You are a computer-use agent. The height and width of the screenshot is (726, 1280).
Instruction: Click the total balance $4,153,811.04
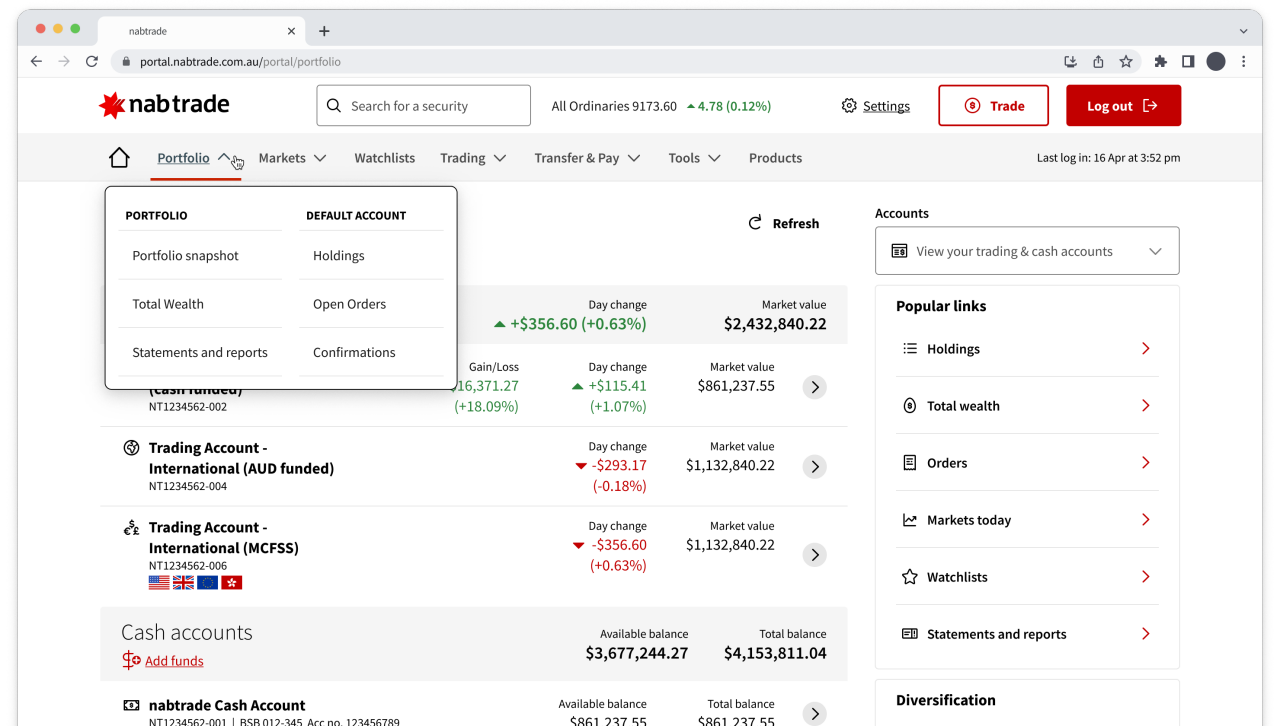coord(775,653)
